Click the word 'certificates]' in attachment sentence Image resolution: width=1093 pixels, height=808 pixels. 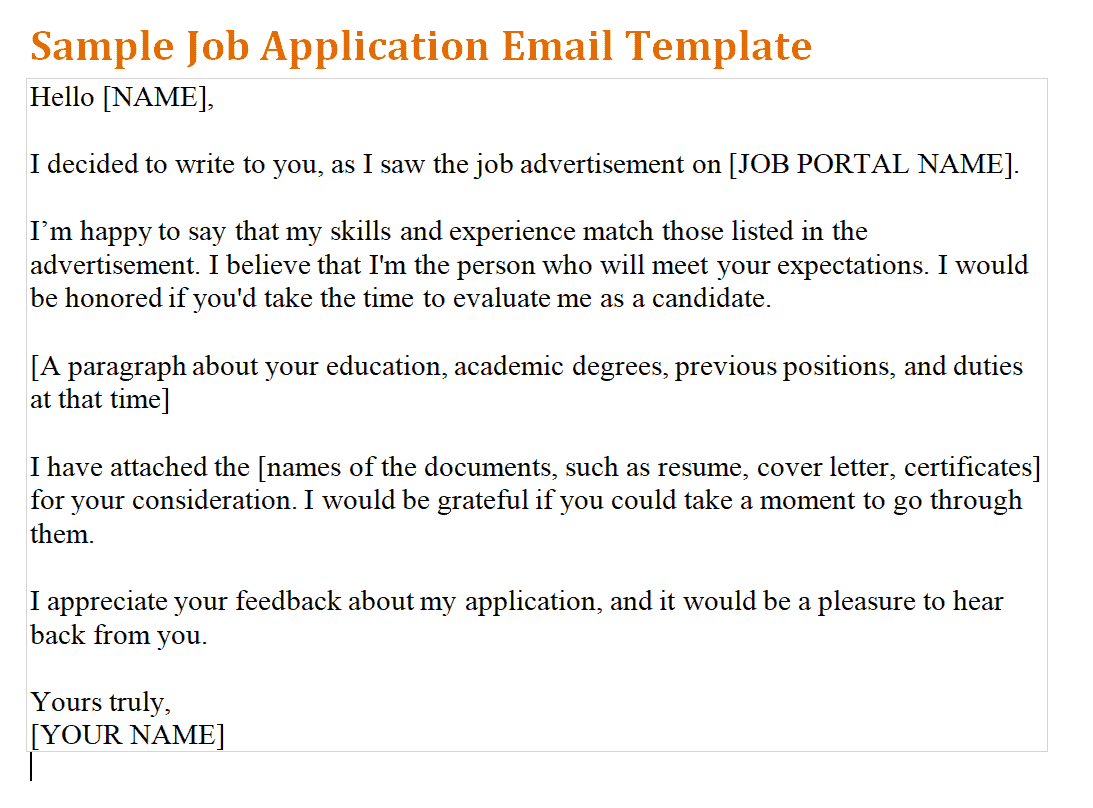pos(972,468)
